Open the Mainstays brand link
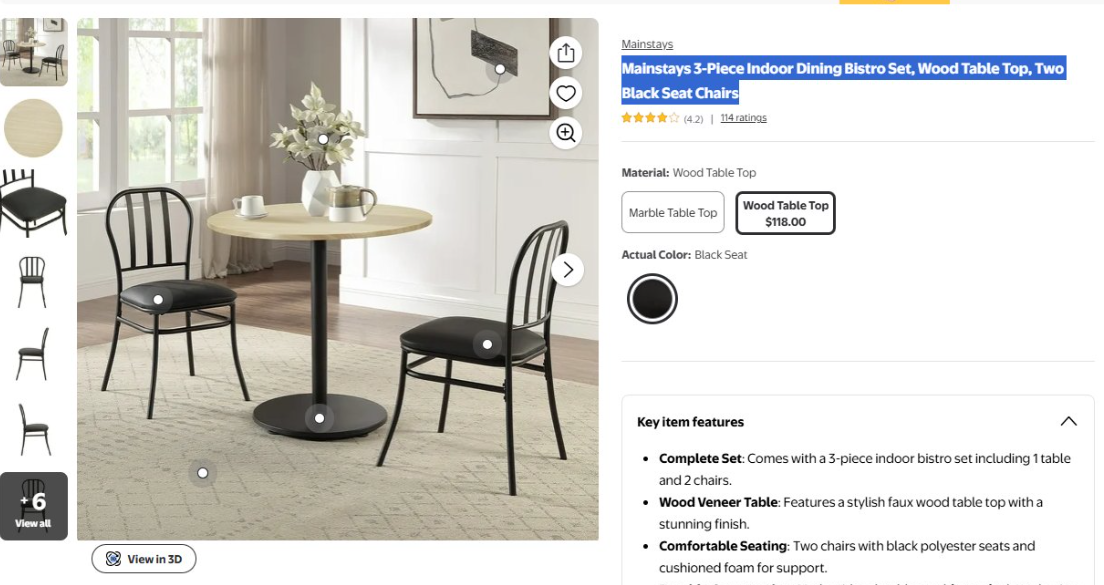1104x585 pixels. 647,44
